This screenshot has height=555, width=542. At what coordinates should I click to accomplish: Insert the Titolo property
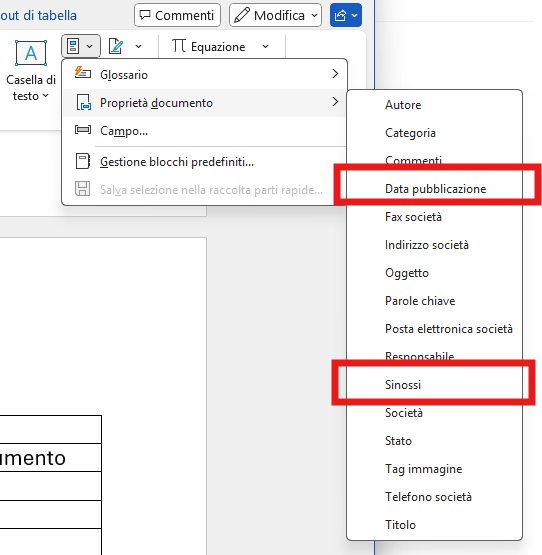point(434,524)
